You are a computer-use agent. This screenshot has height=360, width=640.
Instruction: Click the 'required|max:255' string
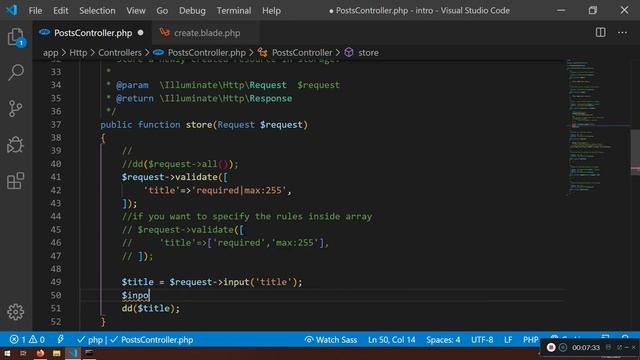pos(239,190)
